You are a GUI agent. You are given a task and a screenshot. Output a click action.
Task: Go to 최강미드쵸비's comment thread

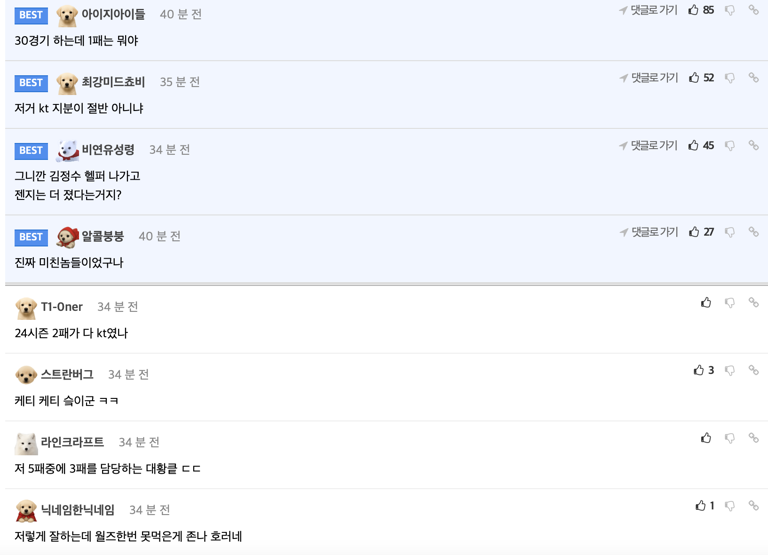[x=648, y=78]
